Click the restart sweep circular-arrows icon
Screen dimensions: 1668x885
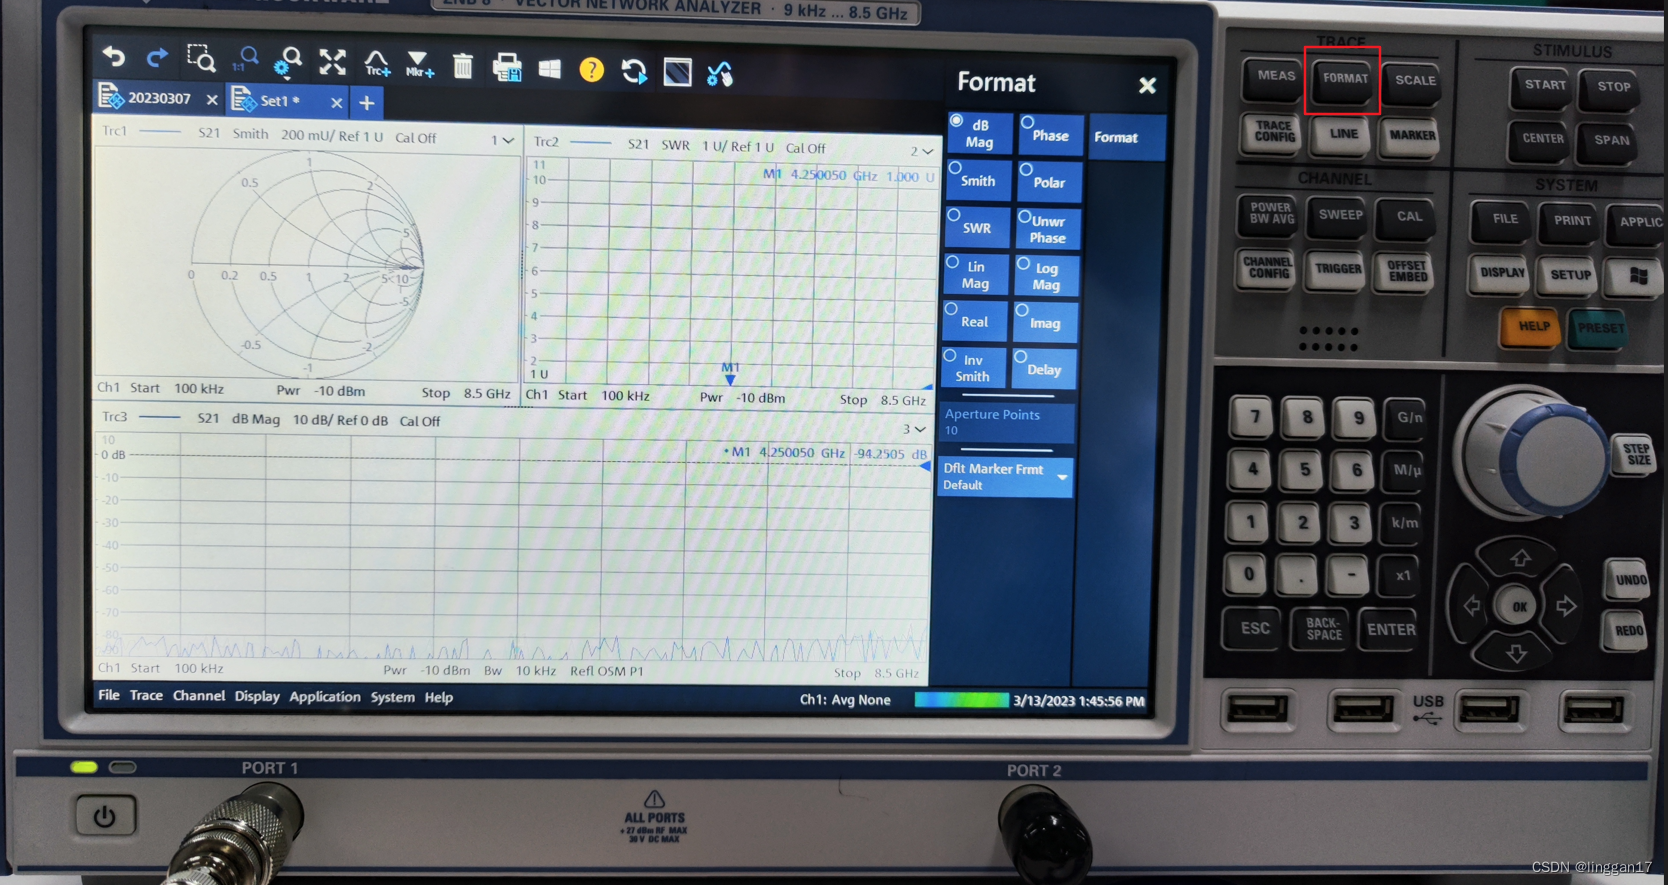[634, 71]
